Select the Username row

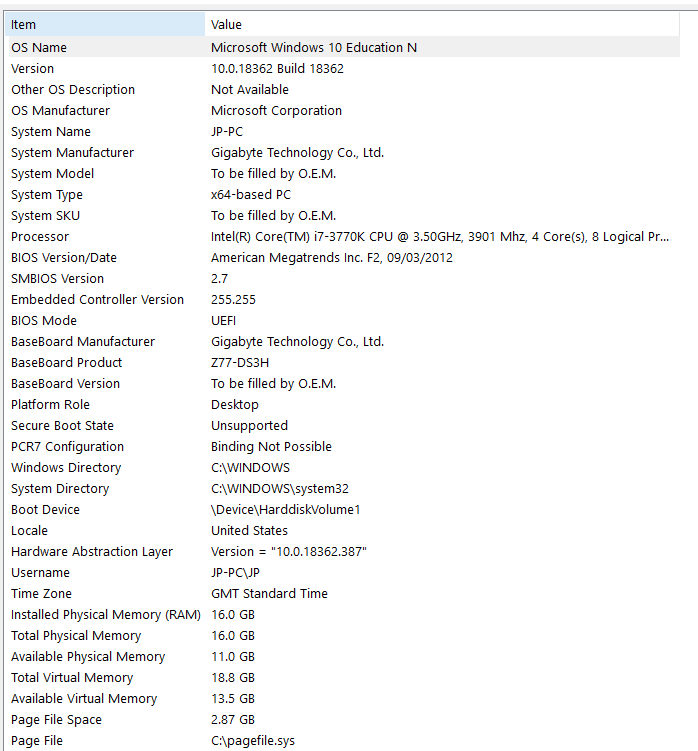pos(40,573)
